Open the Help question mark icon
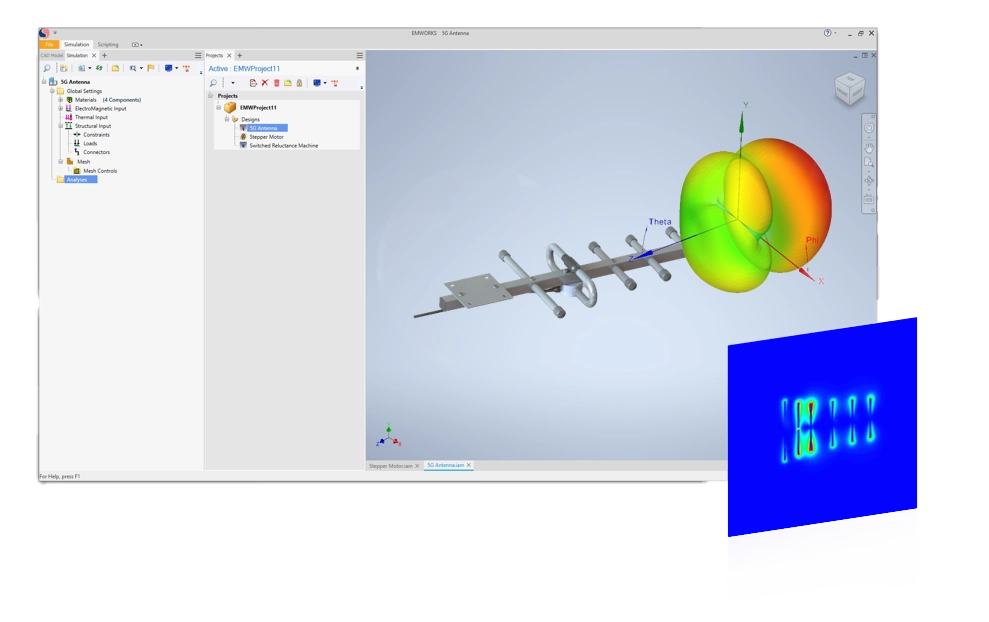The width and height of the screenshot is (989, 622). coord(827,33)
